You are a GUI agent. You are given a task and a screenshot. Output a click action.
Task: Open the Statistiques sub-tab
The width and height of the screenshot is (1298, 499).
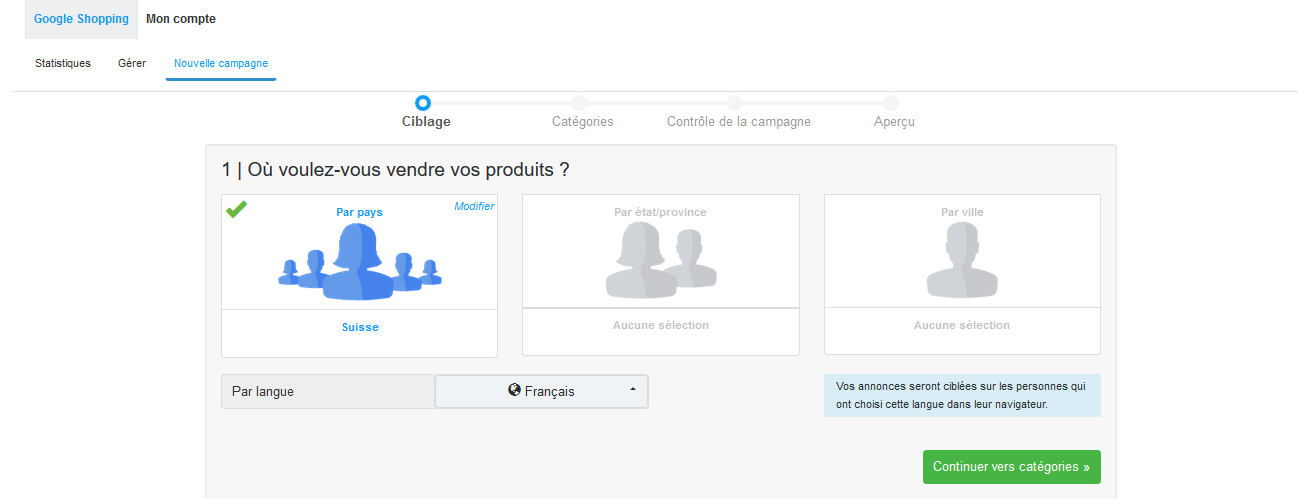click(x=63, y=63)
